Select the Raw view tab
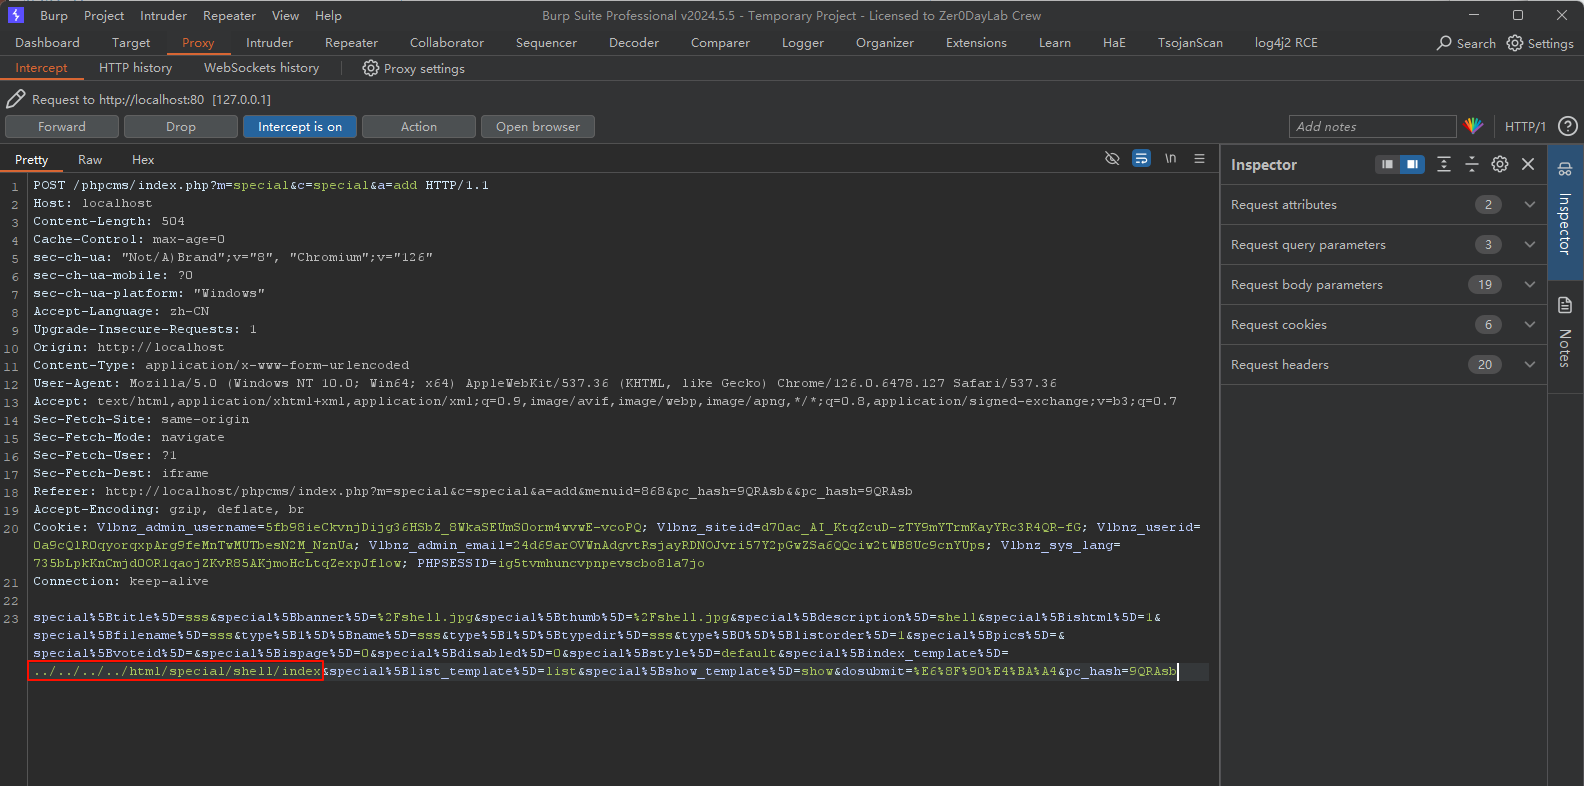This screenshot has height=786, width=1584. click(90, 160)
